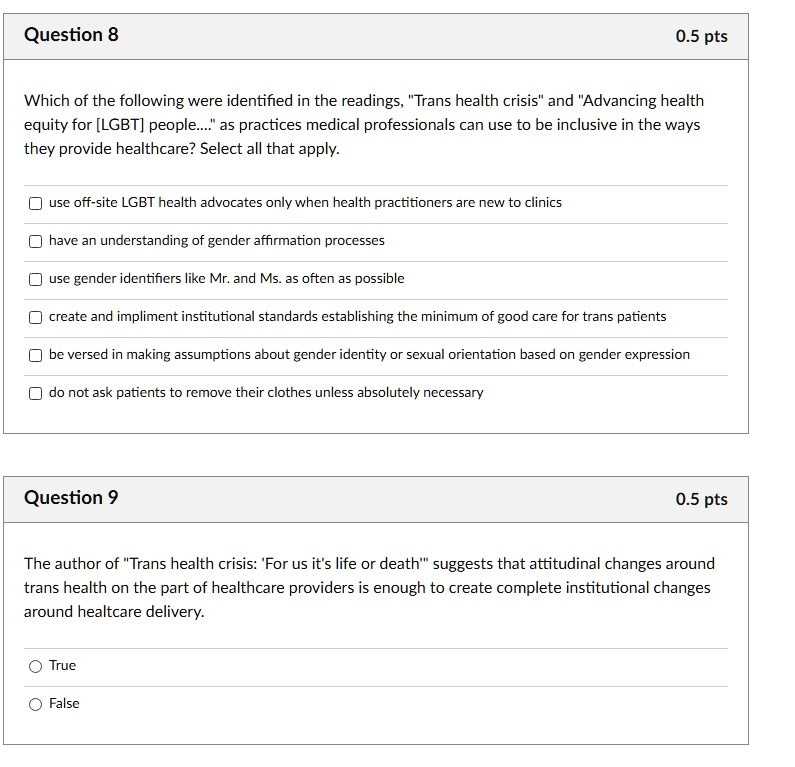Check the box for off-site LGBT health advocates
The height and width of the screenshot is (767, 795).
35,203
